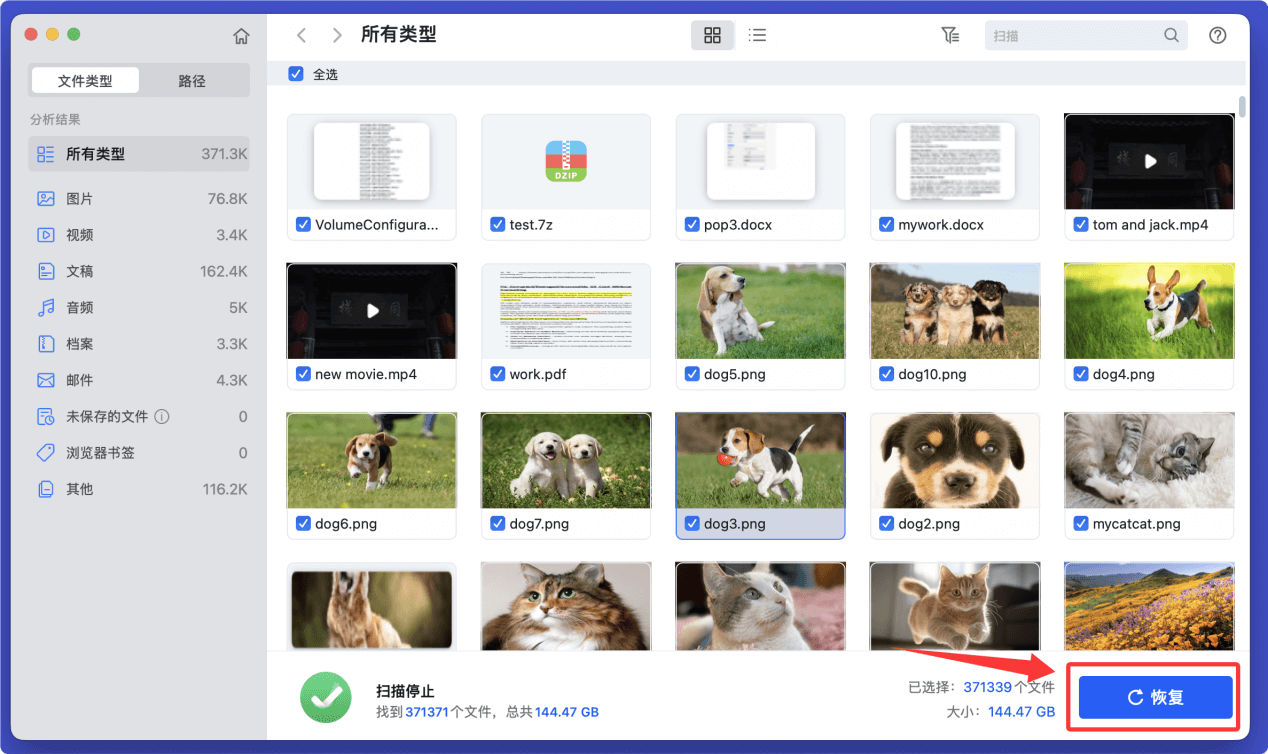Viewport: 1268px width, 754px height.
Task: Uncheck the dog3.png file checkbox
Action: click(691, 523)
